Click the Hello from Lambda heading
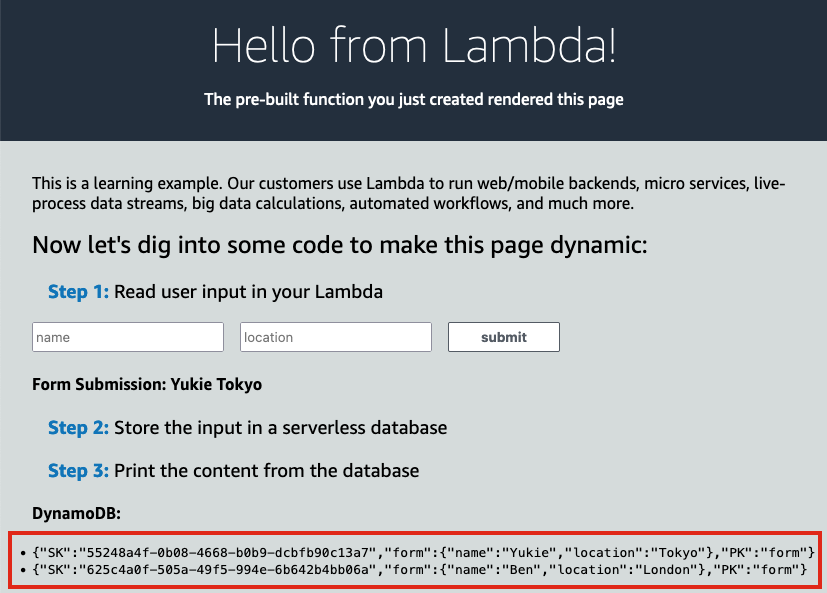The height and width of the screenshot is (593, 827). (413, 46)
